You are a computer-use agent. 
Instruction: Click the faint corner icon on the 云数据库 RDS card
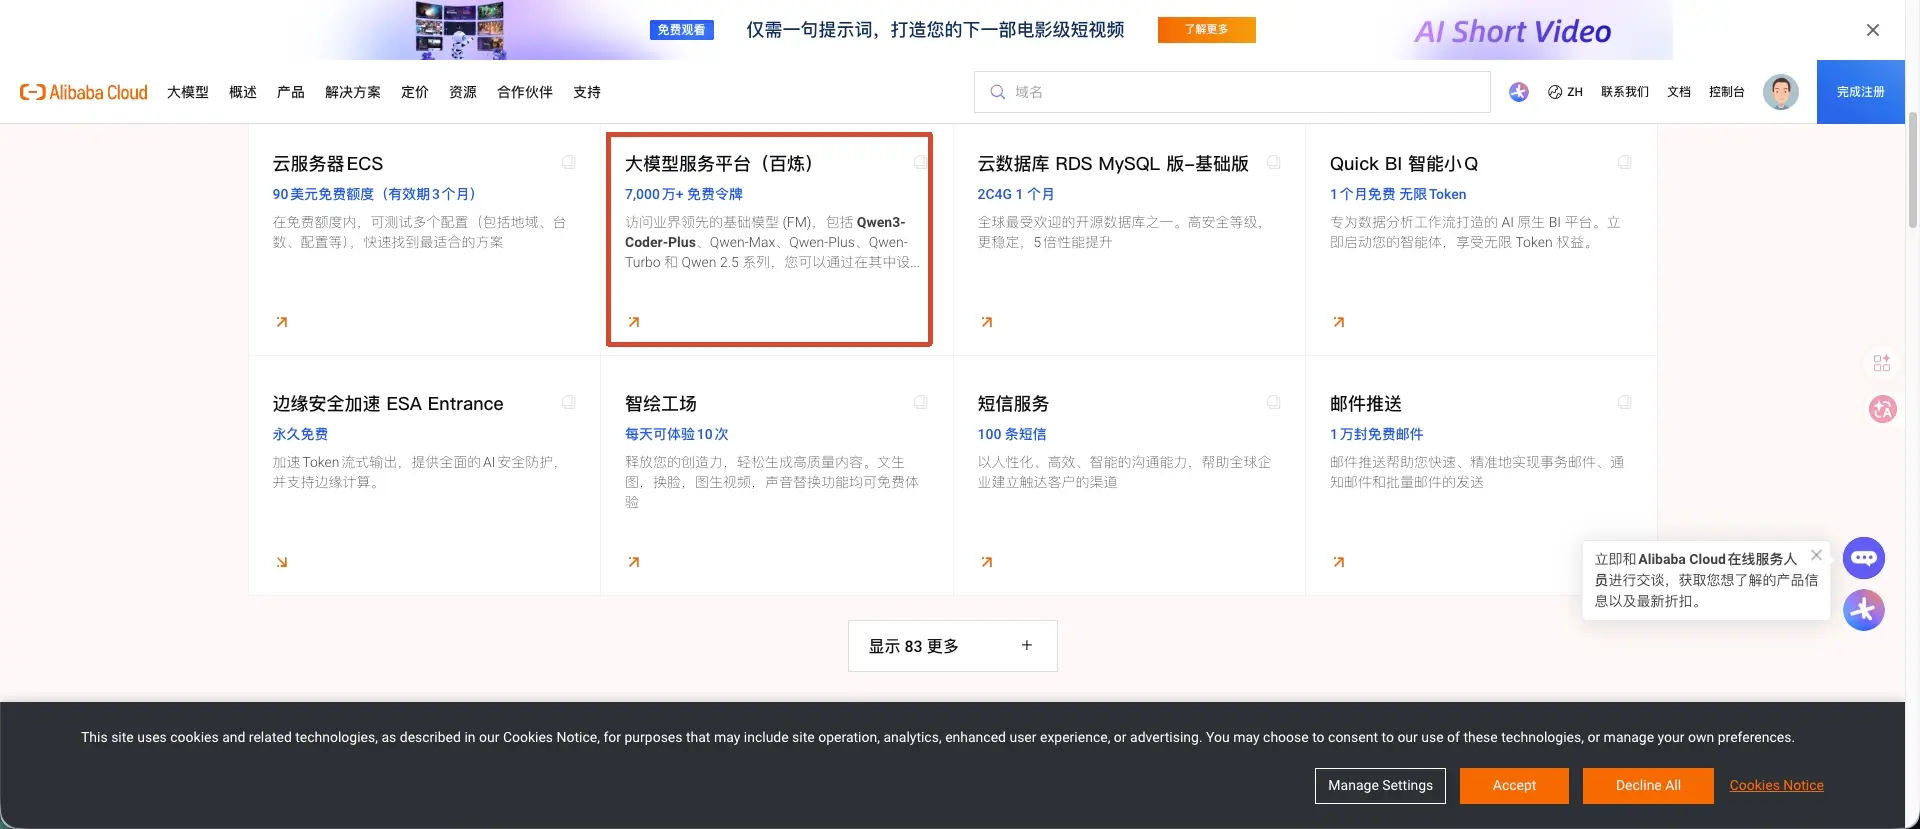(x=1274, y=162)
